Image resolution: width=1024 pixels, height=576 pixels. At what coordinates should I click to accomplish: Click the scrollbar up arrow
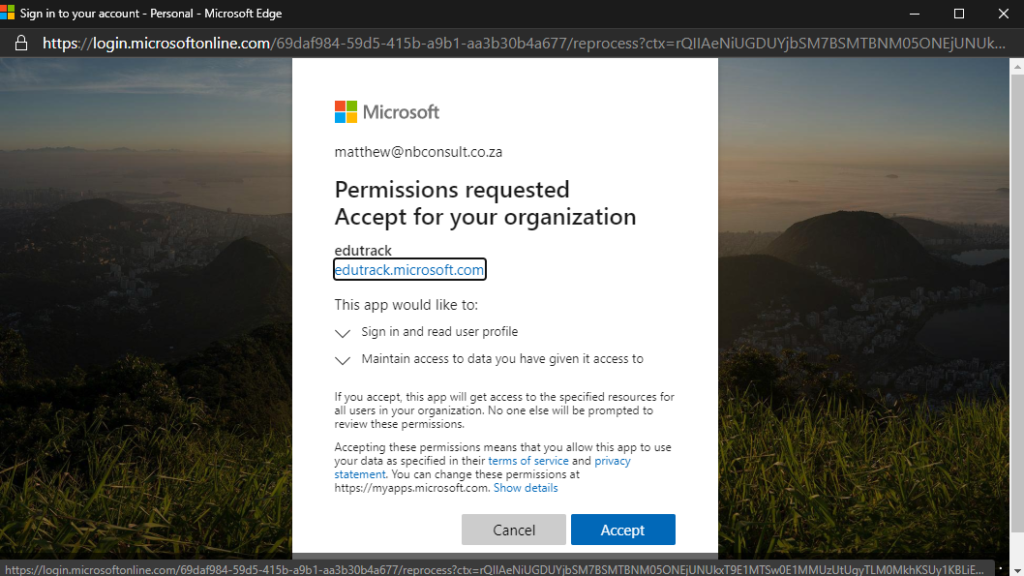(1017, 67)
